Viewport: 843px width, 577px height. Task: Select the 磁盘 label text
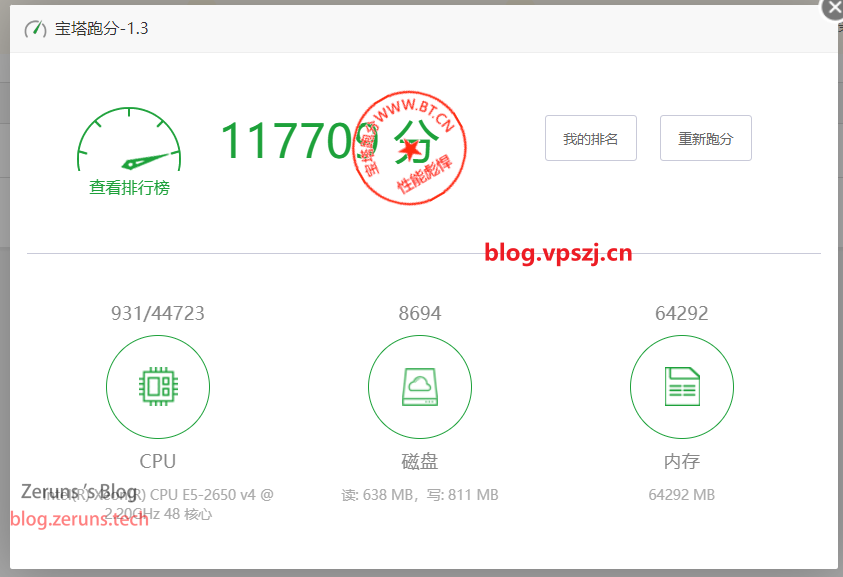coord(420,461)
